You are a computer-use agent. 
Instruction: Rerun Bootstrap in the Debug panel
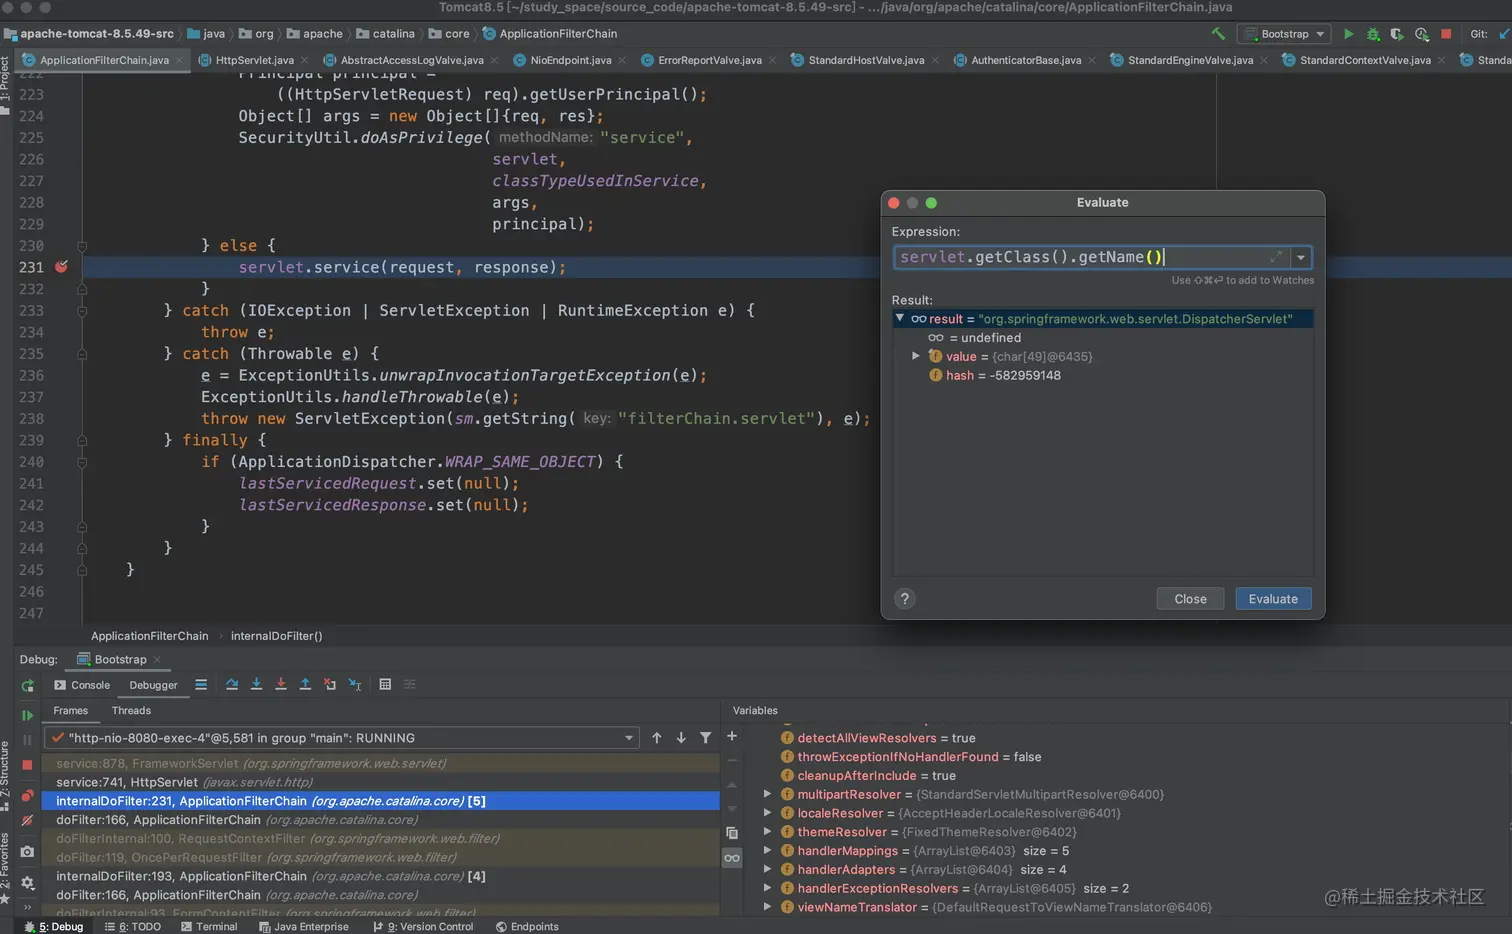[x=27, y=686]
